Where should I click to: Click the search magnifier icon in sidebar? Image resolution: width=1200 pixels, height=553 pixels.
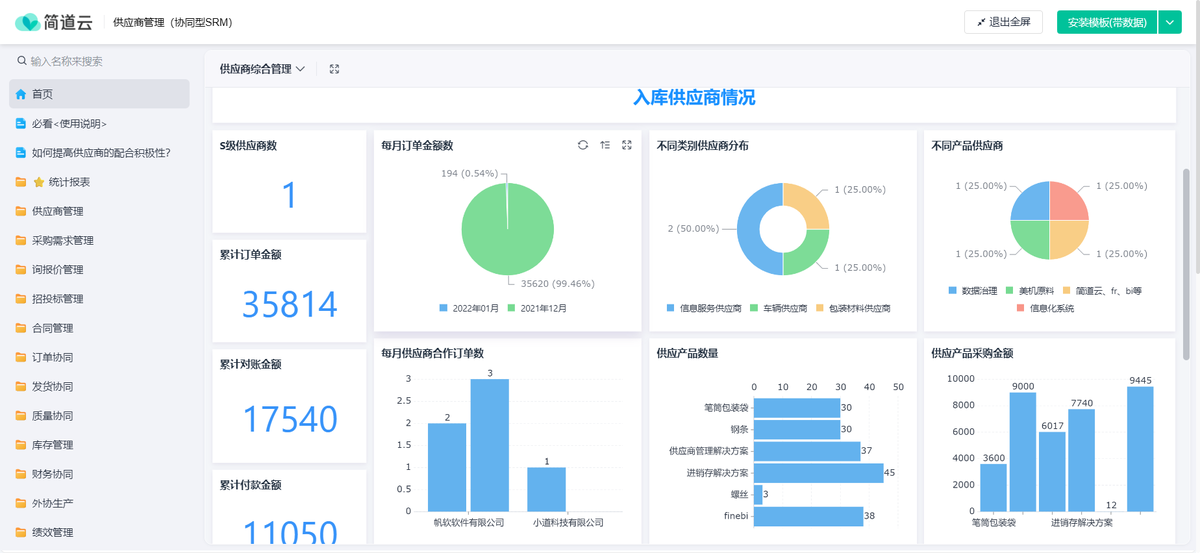point(22,61)
